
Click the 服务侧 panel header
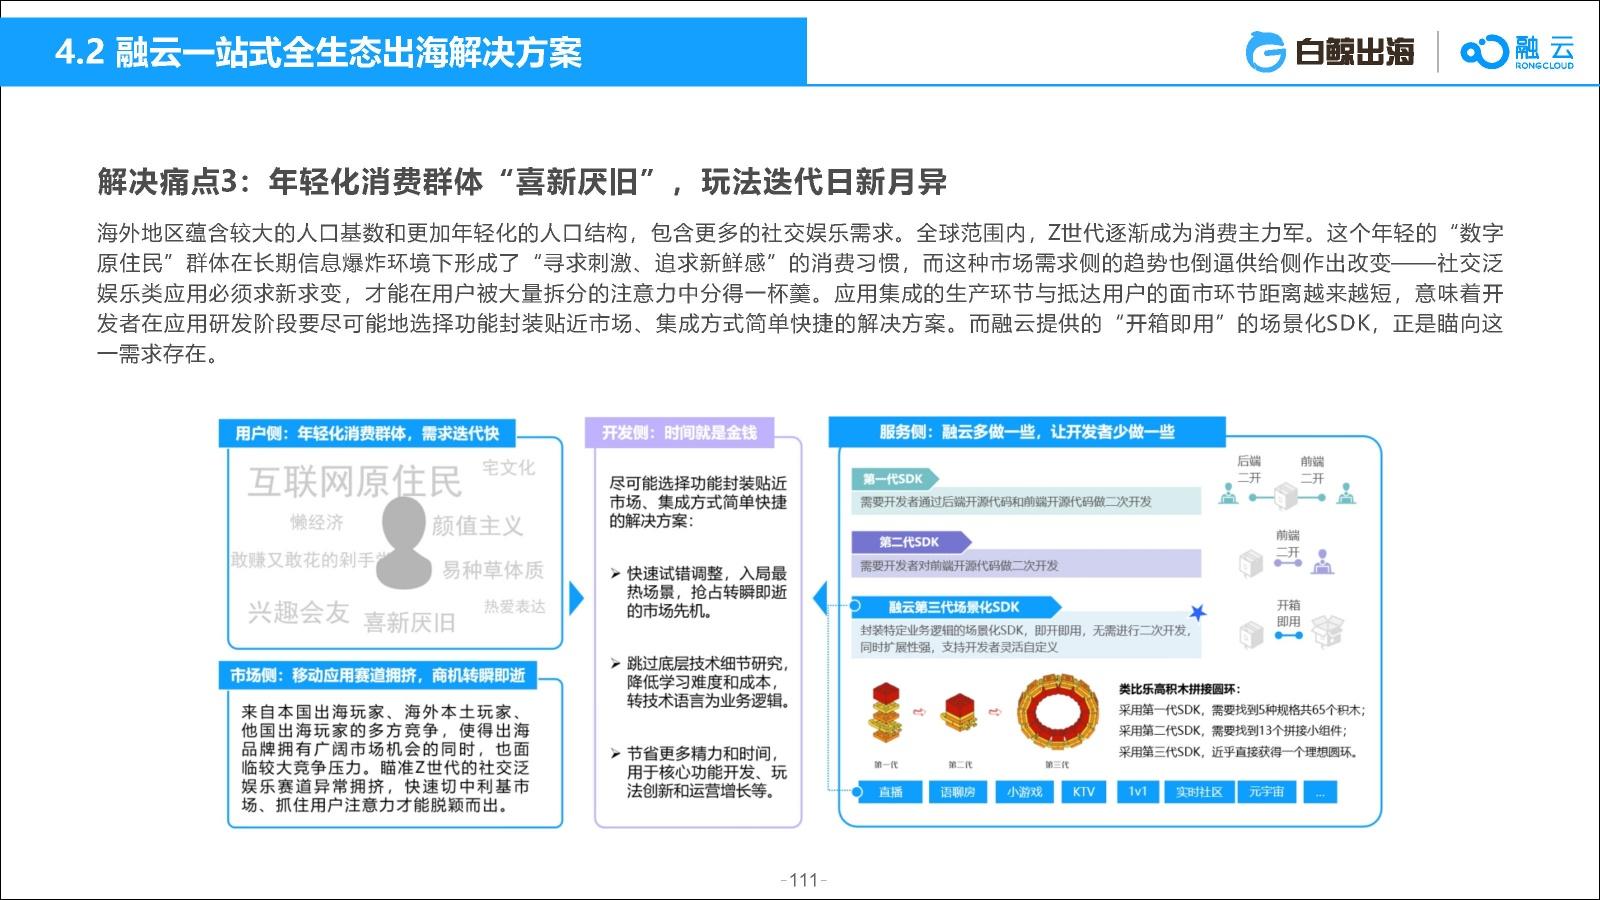[1027, 432]
